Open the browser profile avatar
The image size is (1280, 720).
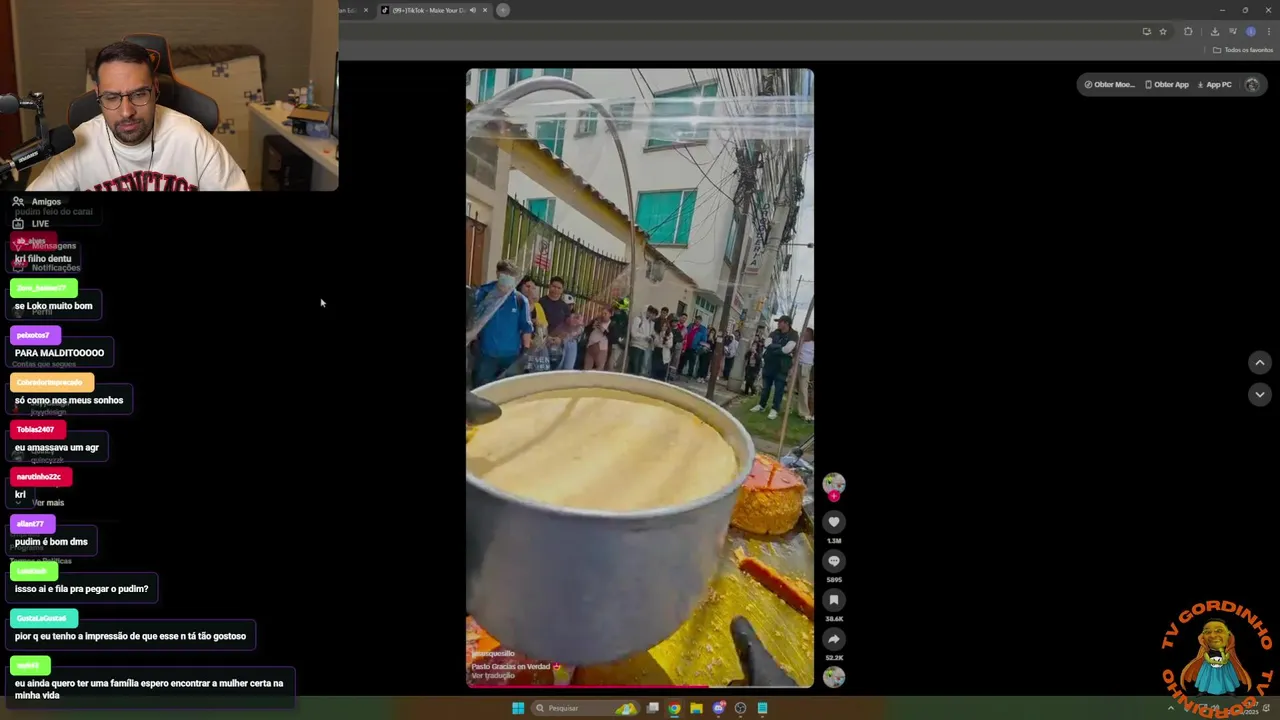click(x=1251, y=31)
